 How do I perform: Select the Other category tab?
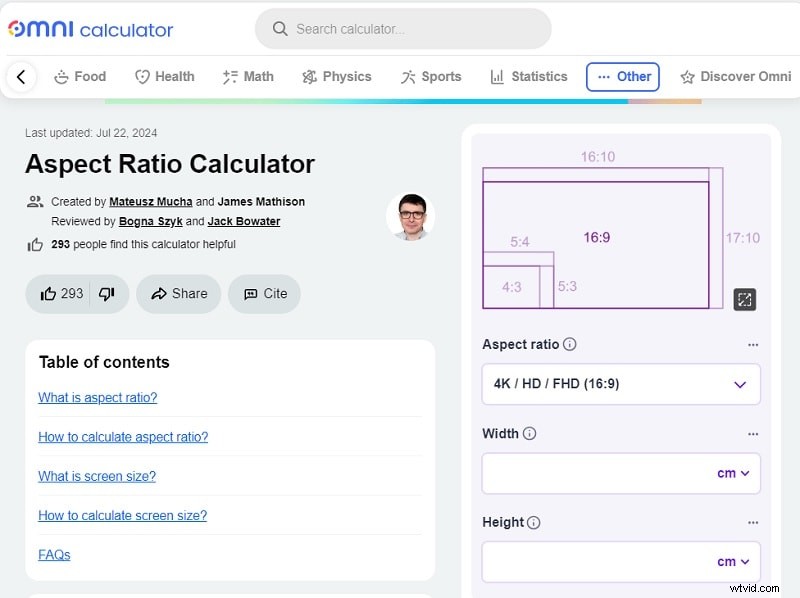click(x=622, y=77)
